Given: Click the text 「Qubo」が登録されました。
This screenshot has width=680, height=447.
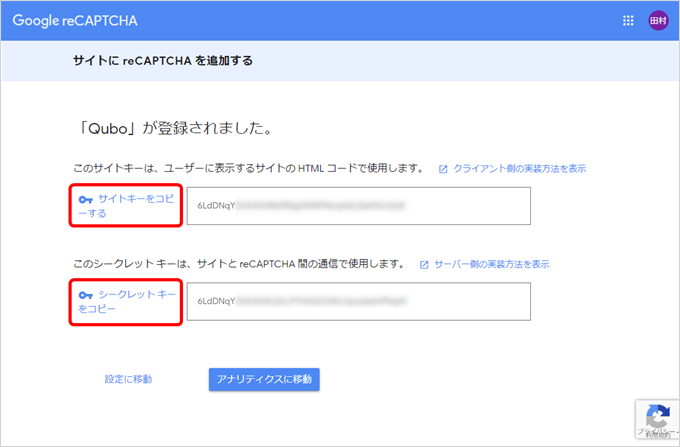Looking at the screenshot, I should 174,128.
